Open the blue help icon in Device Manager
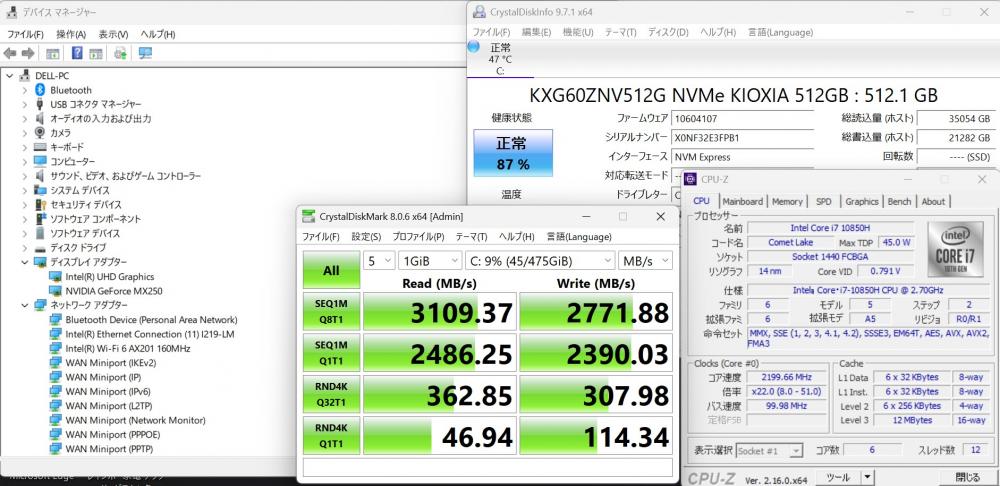The height and width of the screenshot is (486, 1000). click(77, 54)
